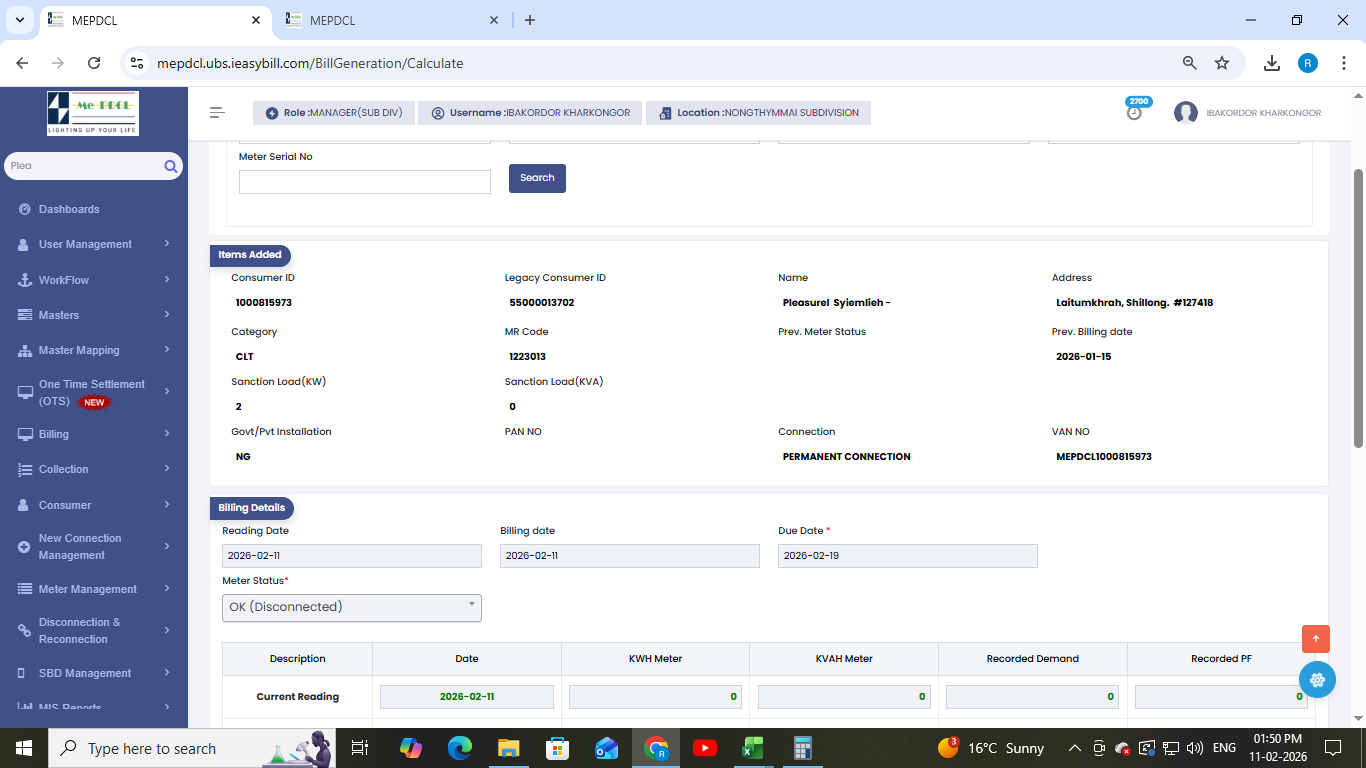Open the user profile avatar icon
This screenshot has width=1366, height=768.
click(1186, 113)
